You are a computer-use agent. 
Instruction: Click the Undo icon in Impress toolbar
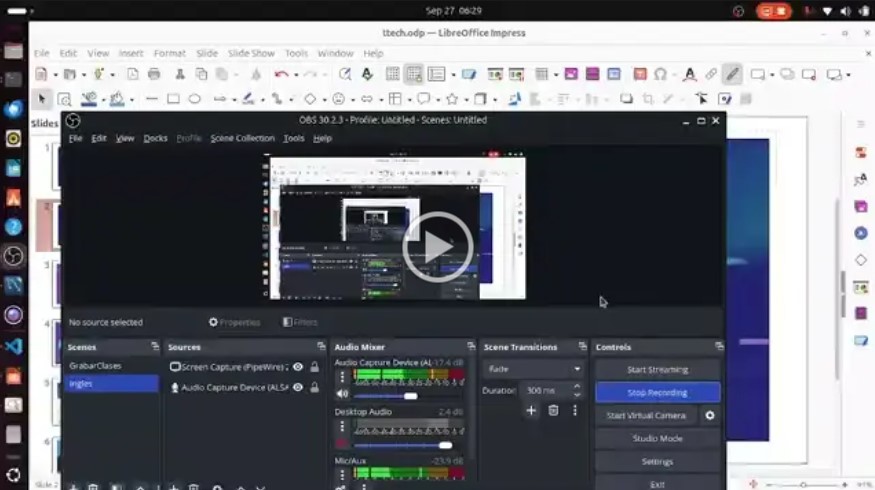(281, 74)
